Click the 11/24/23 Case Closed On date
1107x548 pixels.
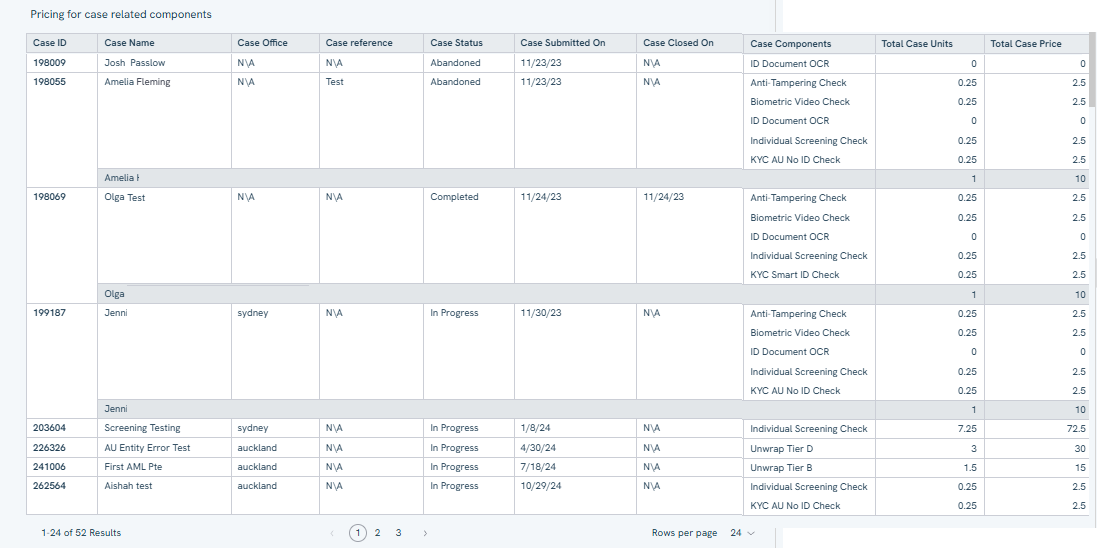(x=664, y=197)
